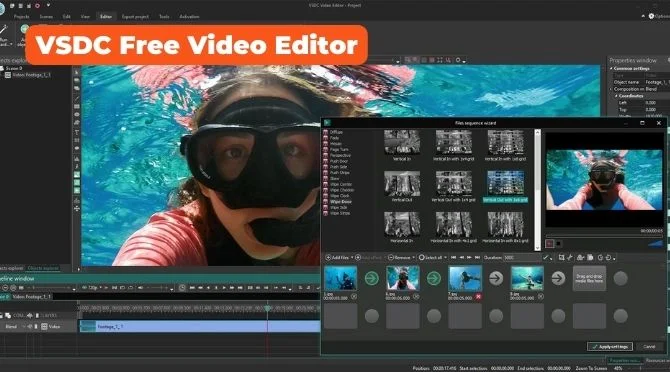Screen dimensions: 670x372
Task: Open the Add files dropdown arrow
Action: [352, 258]
